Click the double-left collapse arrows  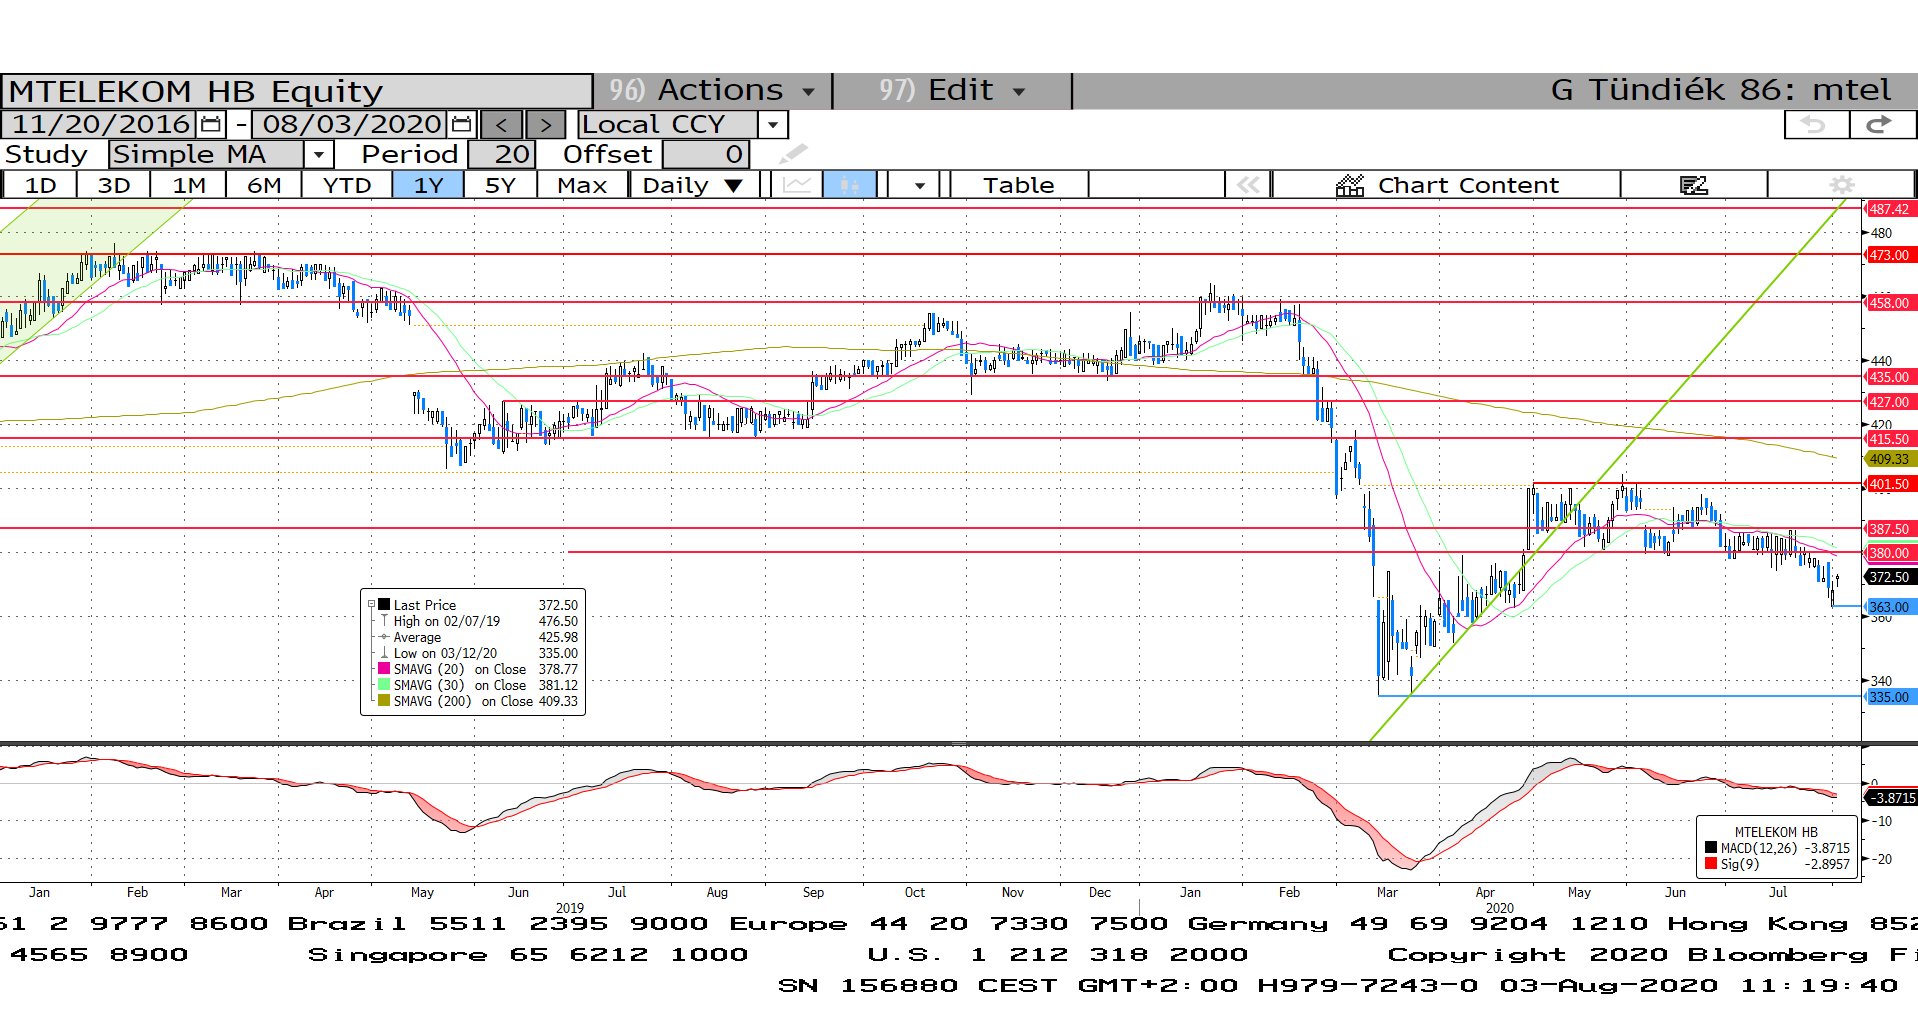pos(1247,185)
